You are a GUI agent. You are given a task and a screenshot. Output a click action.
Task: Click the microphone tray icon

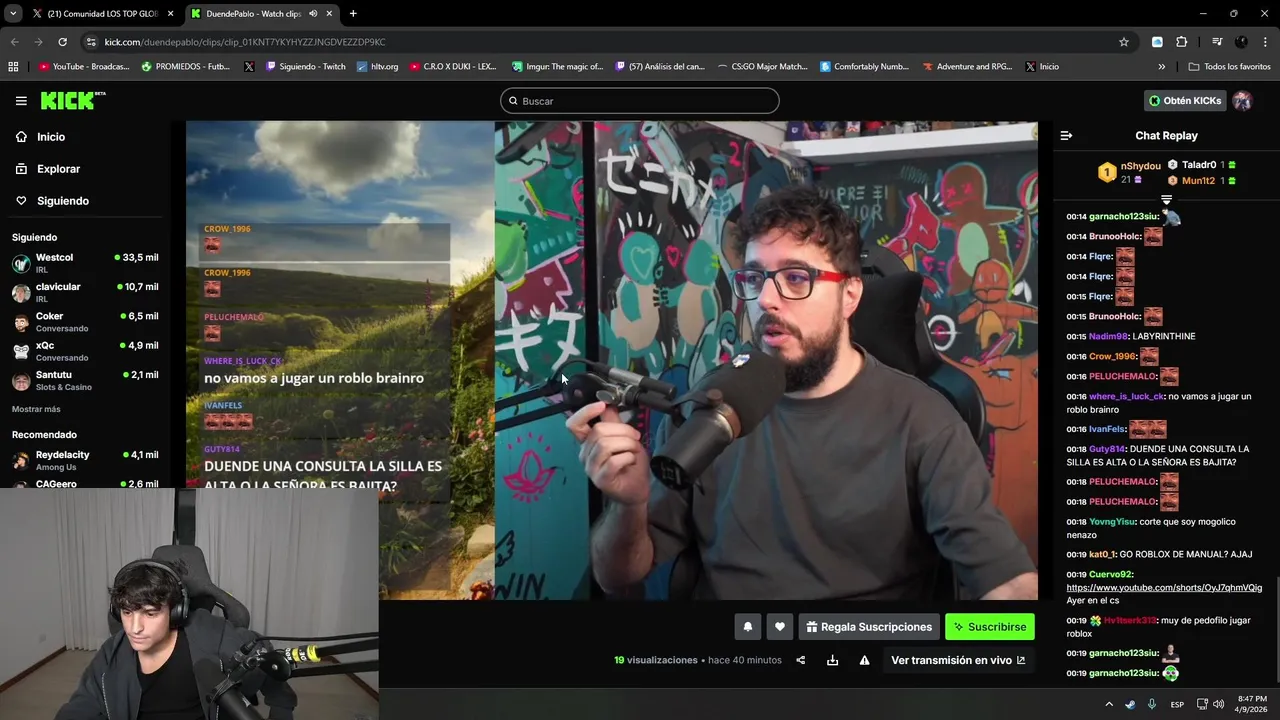(1152, 704)
